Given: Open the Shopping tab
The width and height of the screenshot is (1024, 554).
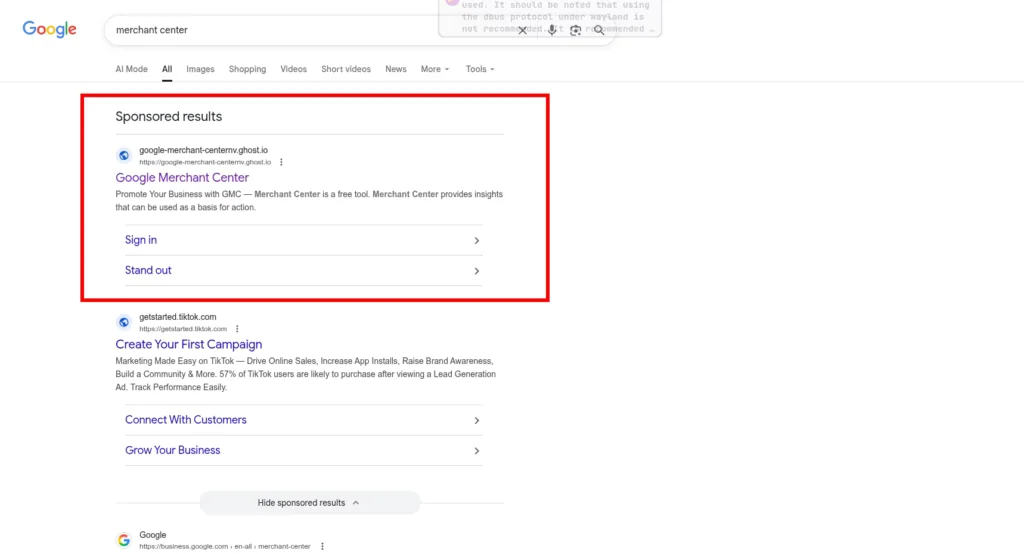Looking at the screenshot, I should 248,69.
